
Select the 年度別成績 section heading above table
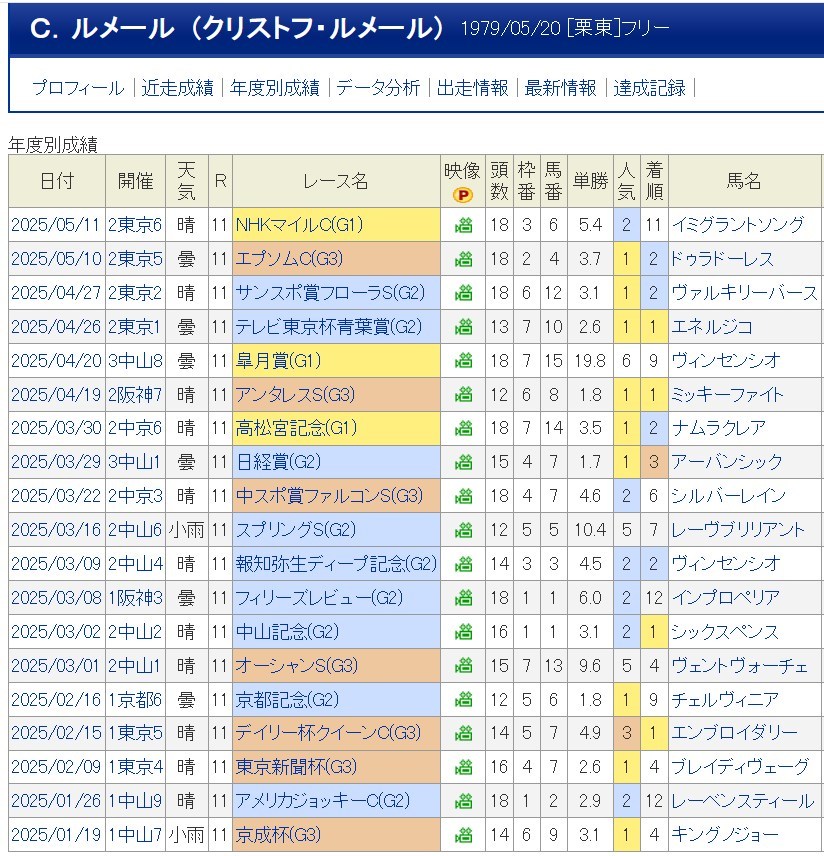53,145
